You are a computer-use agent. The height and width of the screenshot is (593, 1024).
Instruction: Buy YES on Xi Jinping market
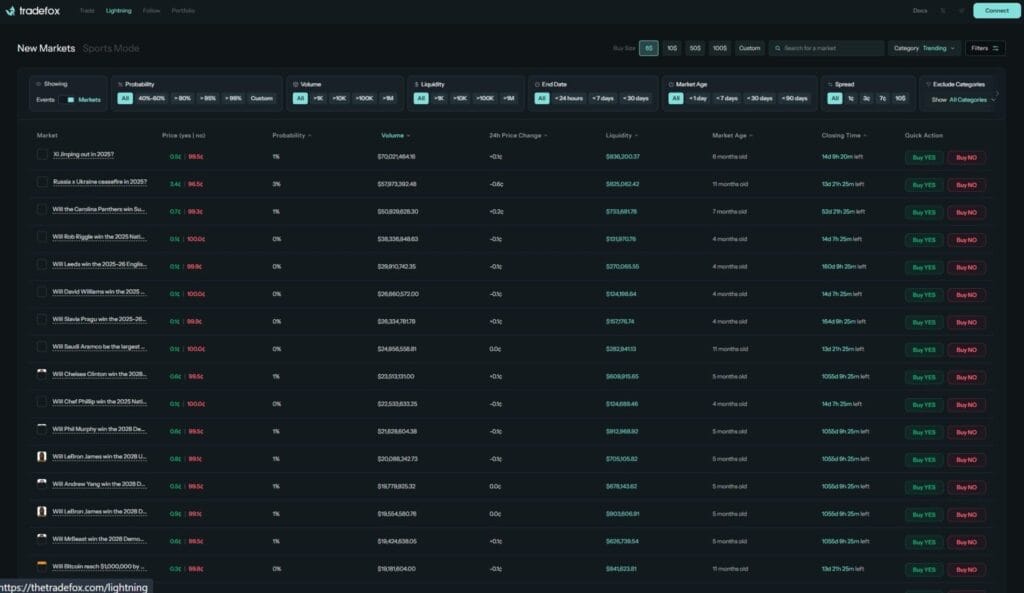tap(922, 157)
